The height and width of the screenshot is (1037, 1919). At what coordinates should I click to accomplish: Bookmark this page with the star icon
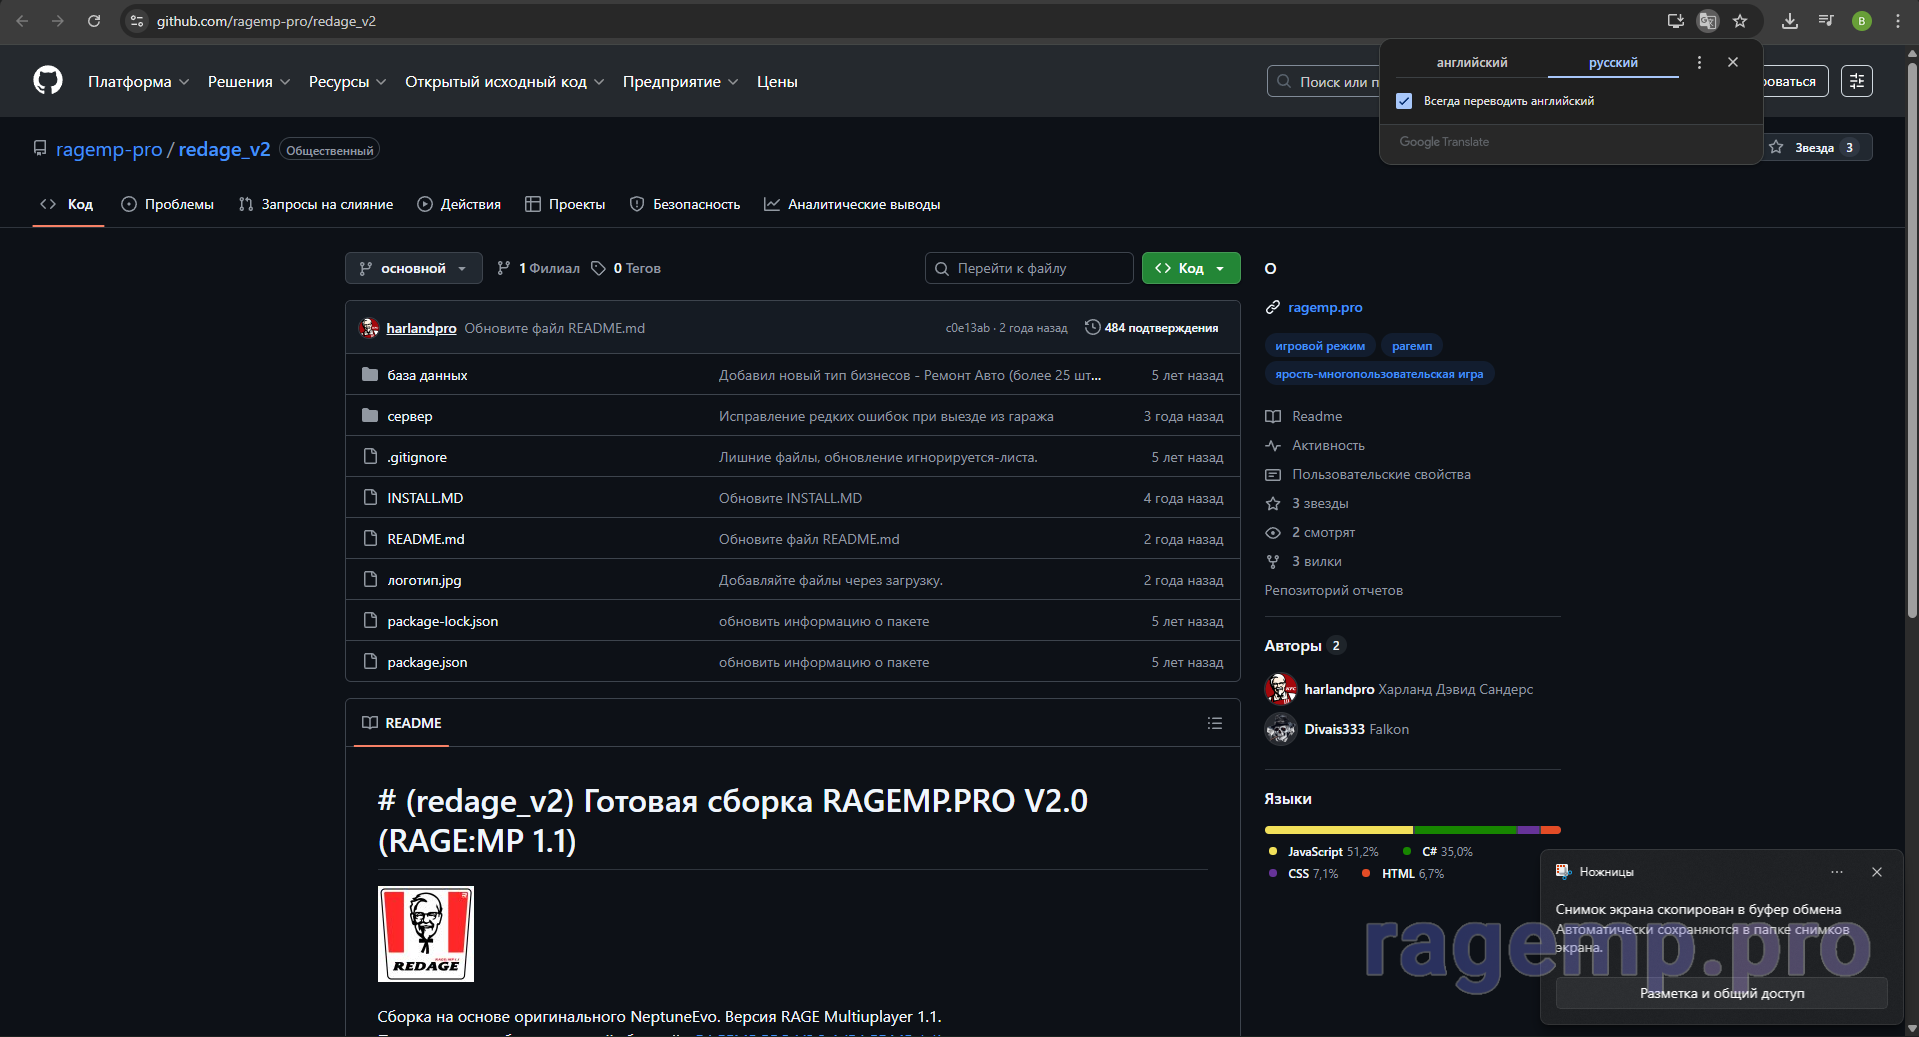[x=1740, y=21]
